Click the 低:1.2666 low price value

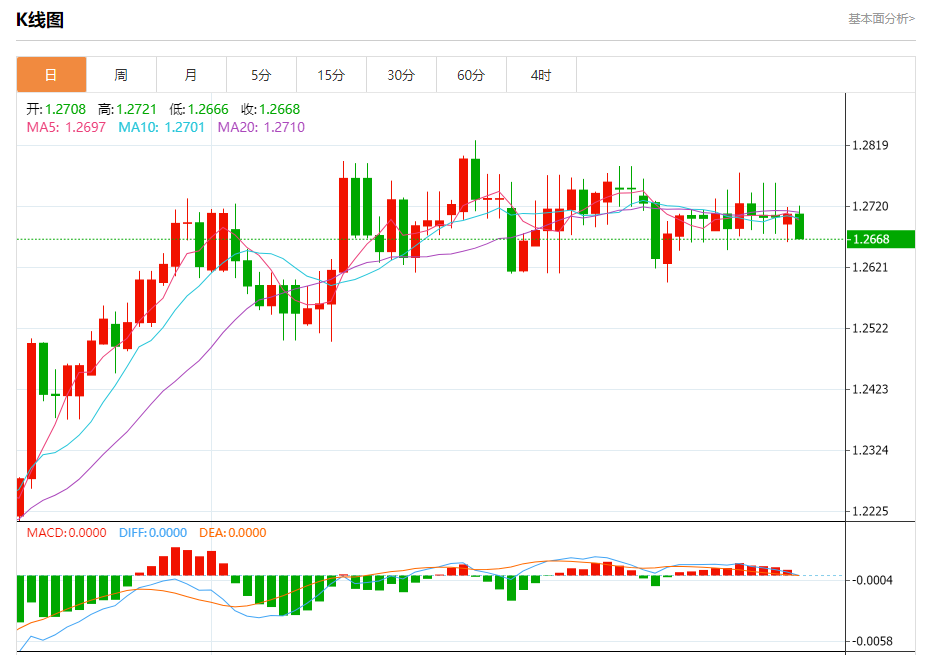(199, 109)
